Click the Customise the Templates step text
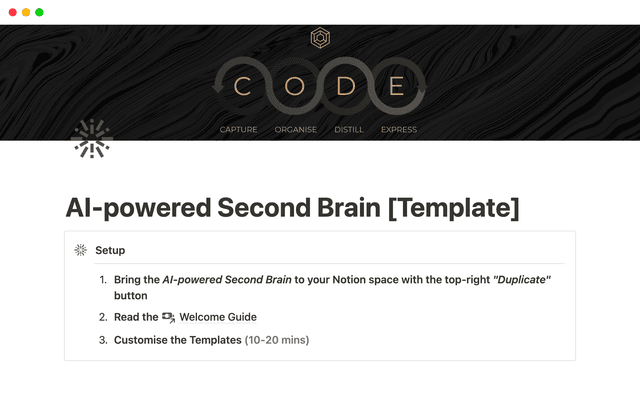This screenshot has height=400, width=640. coord(178,340)
